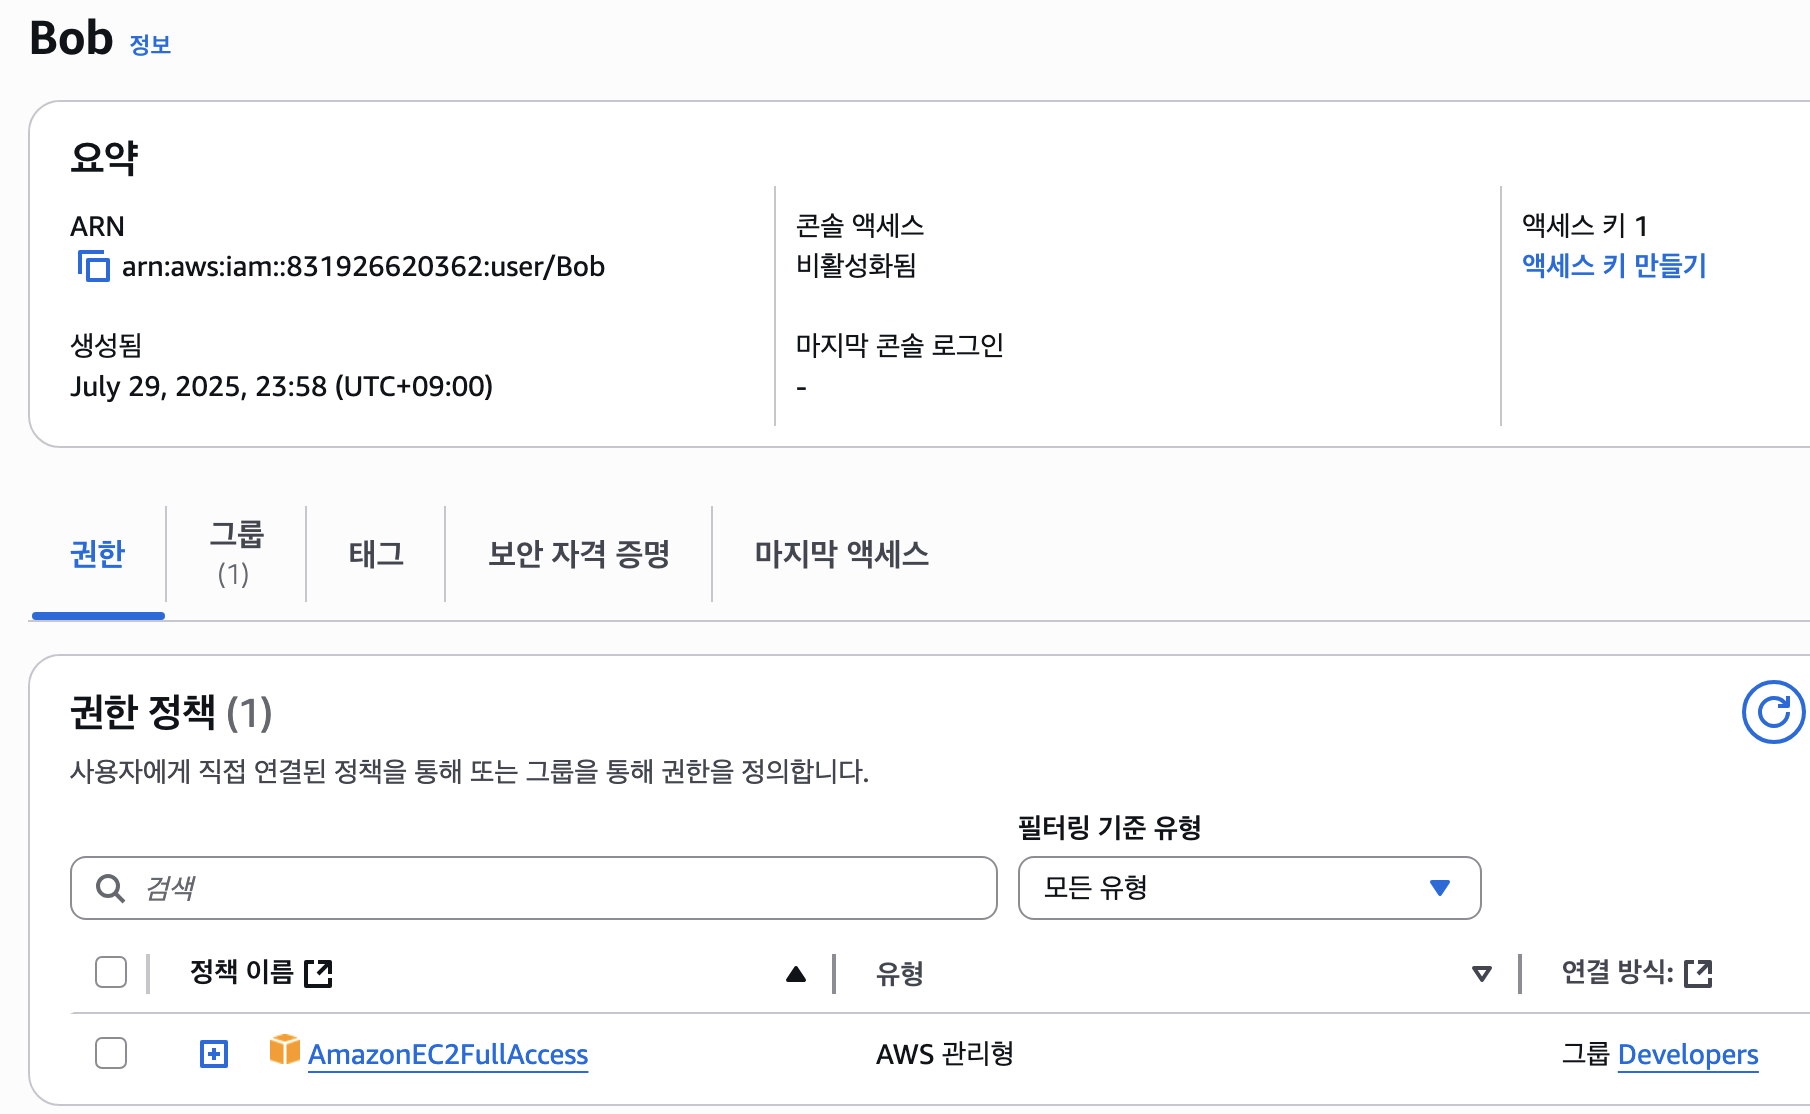Switch to the 권한 tab
The height and width of the screenshot is (1114, 1810).
point(98,554)
